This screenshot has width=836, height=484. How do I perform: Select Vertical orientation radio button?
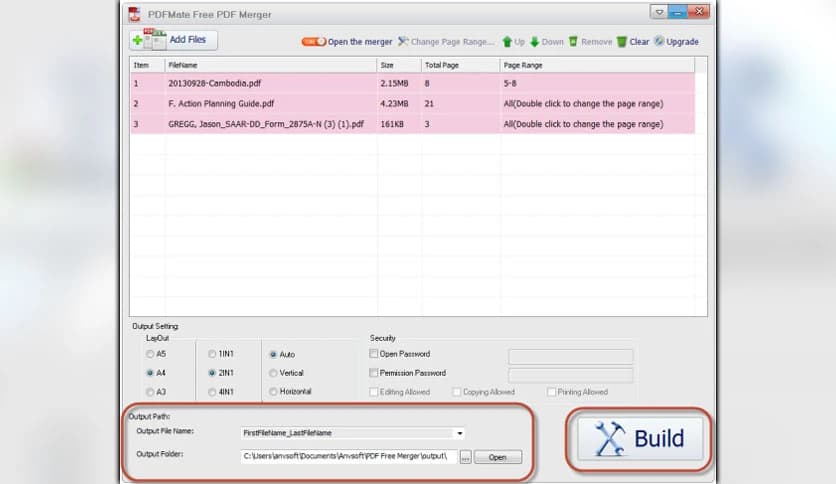[274, 373]
